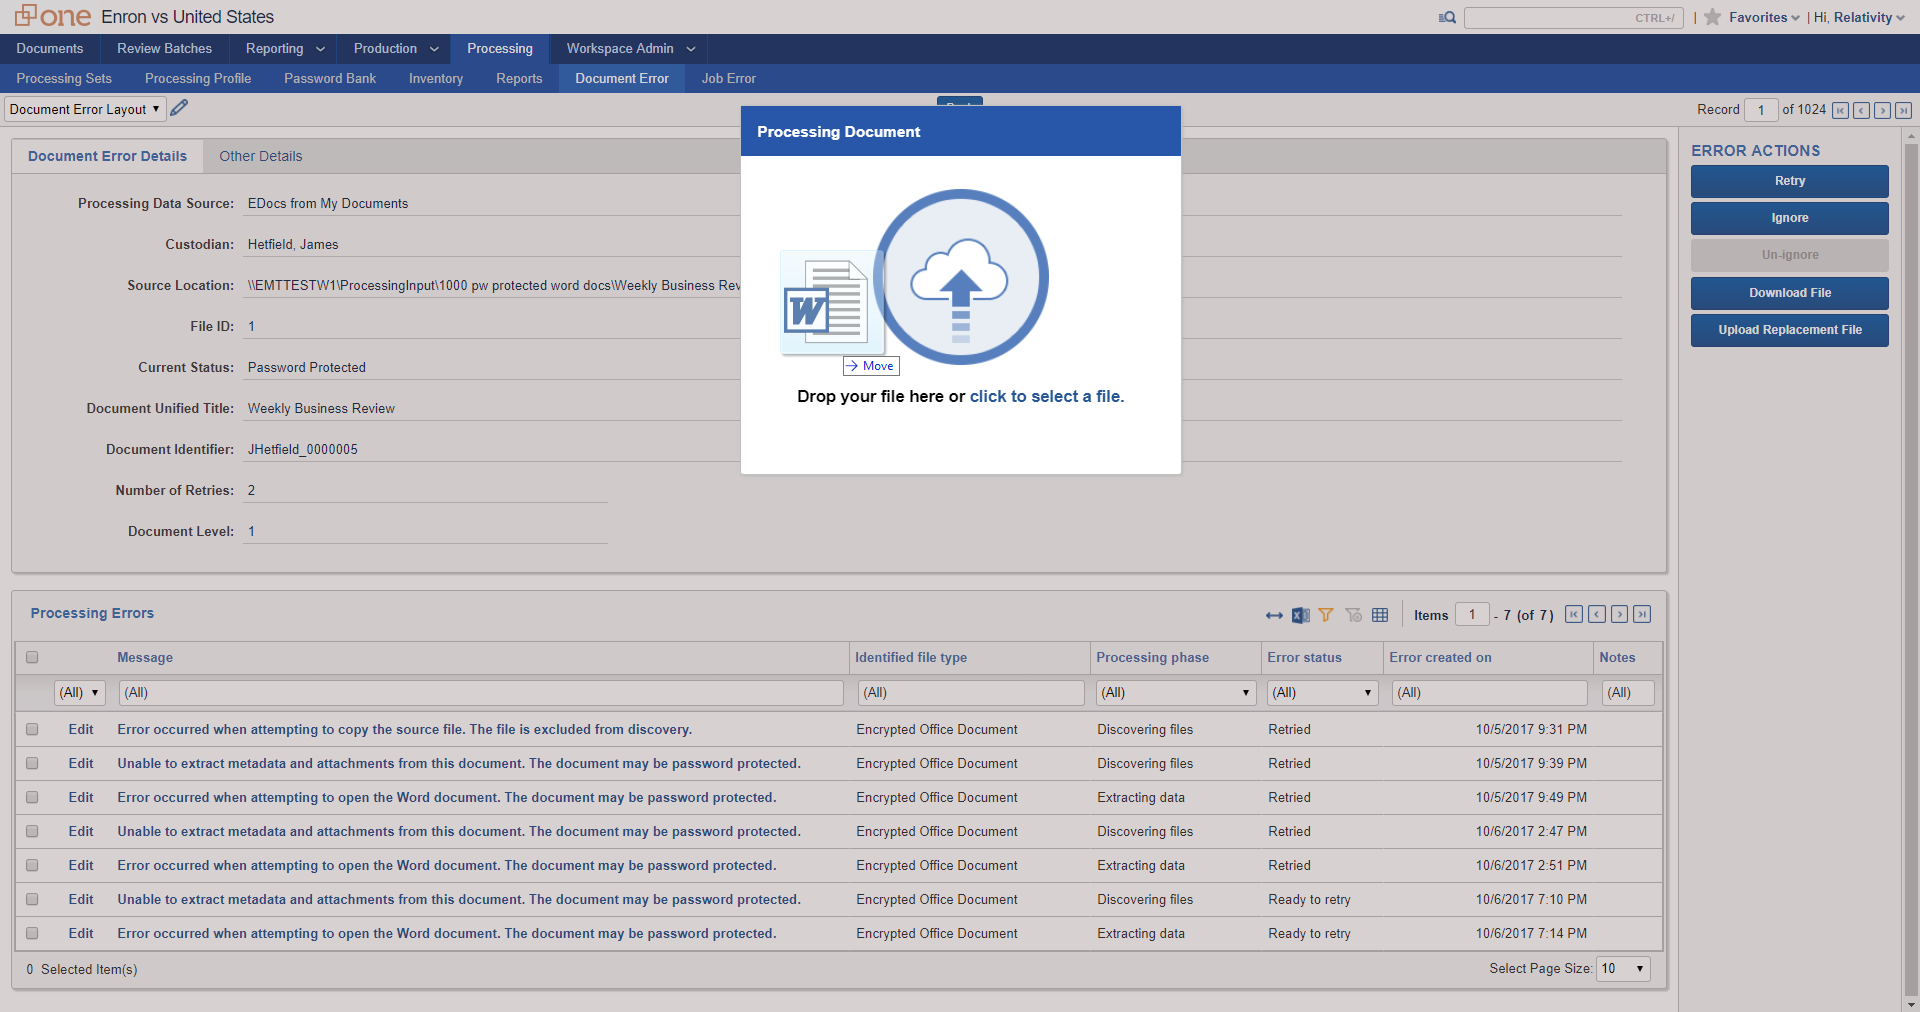Image resolution: width=1920 pixels, height=1012 pixels.
Task: Open the Document Error Layout dropdown
Action: pyautogui.click(x=85, y=109)
